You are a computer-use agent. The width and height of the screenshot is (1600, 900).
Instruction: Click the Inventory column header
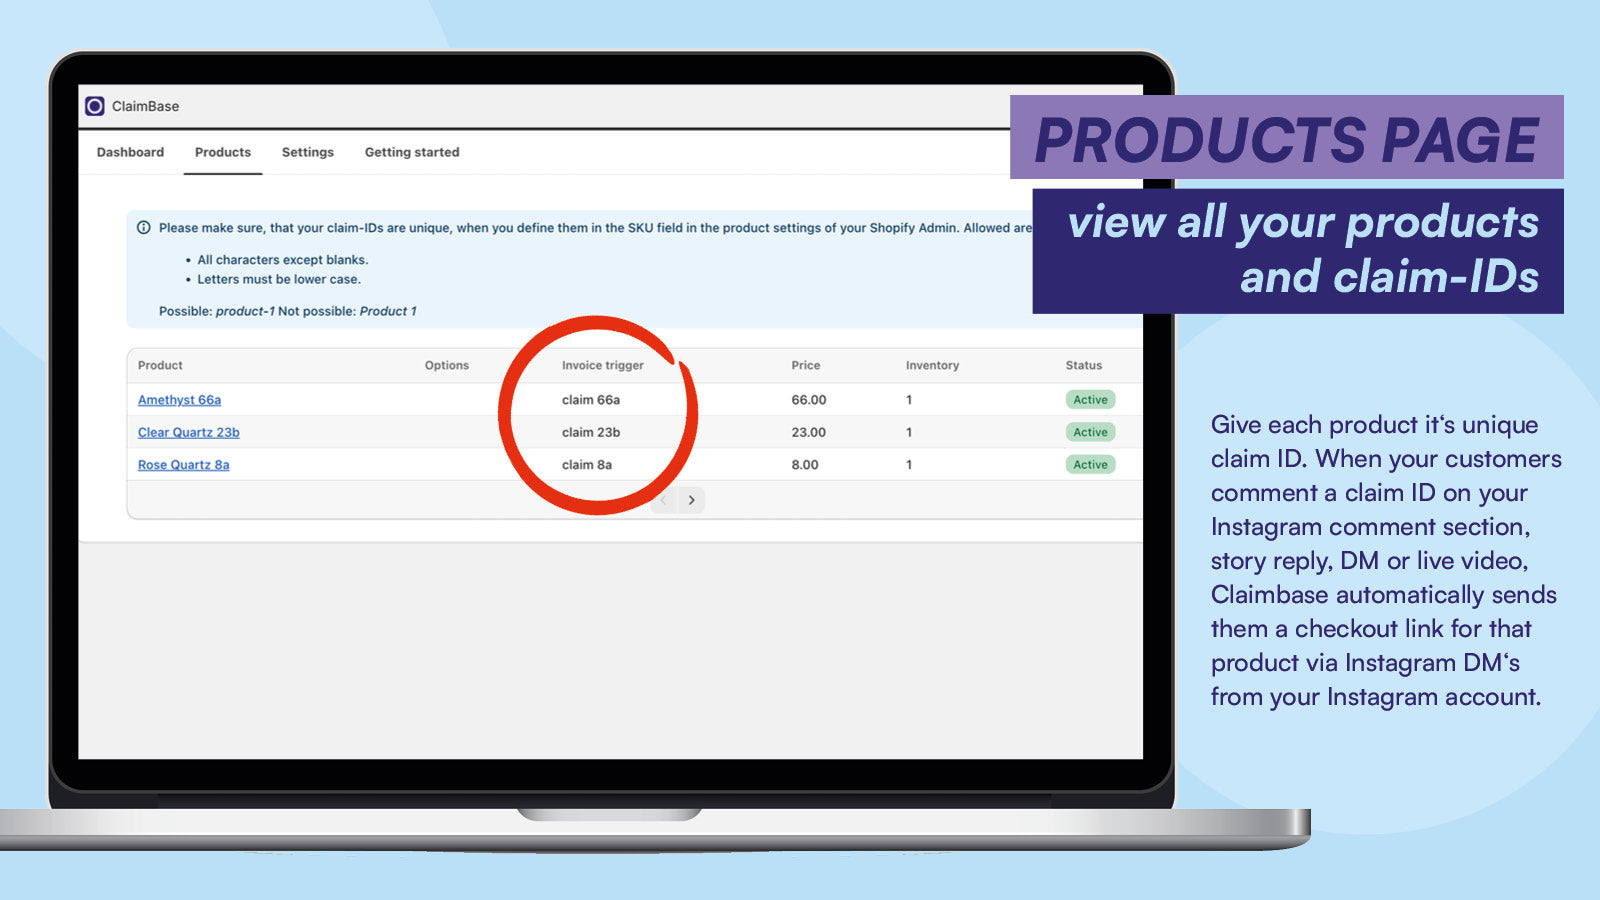[x=932, y=366]
